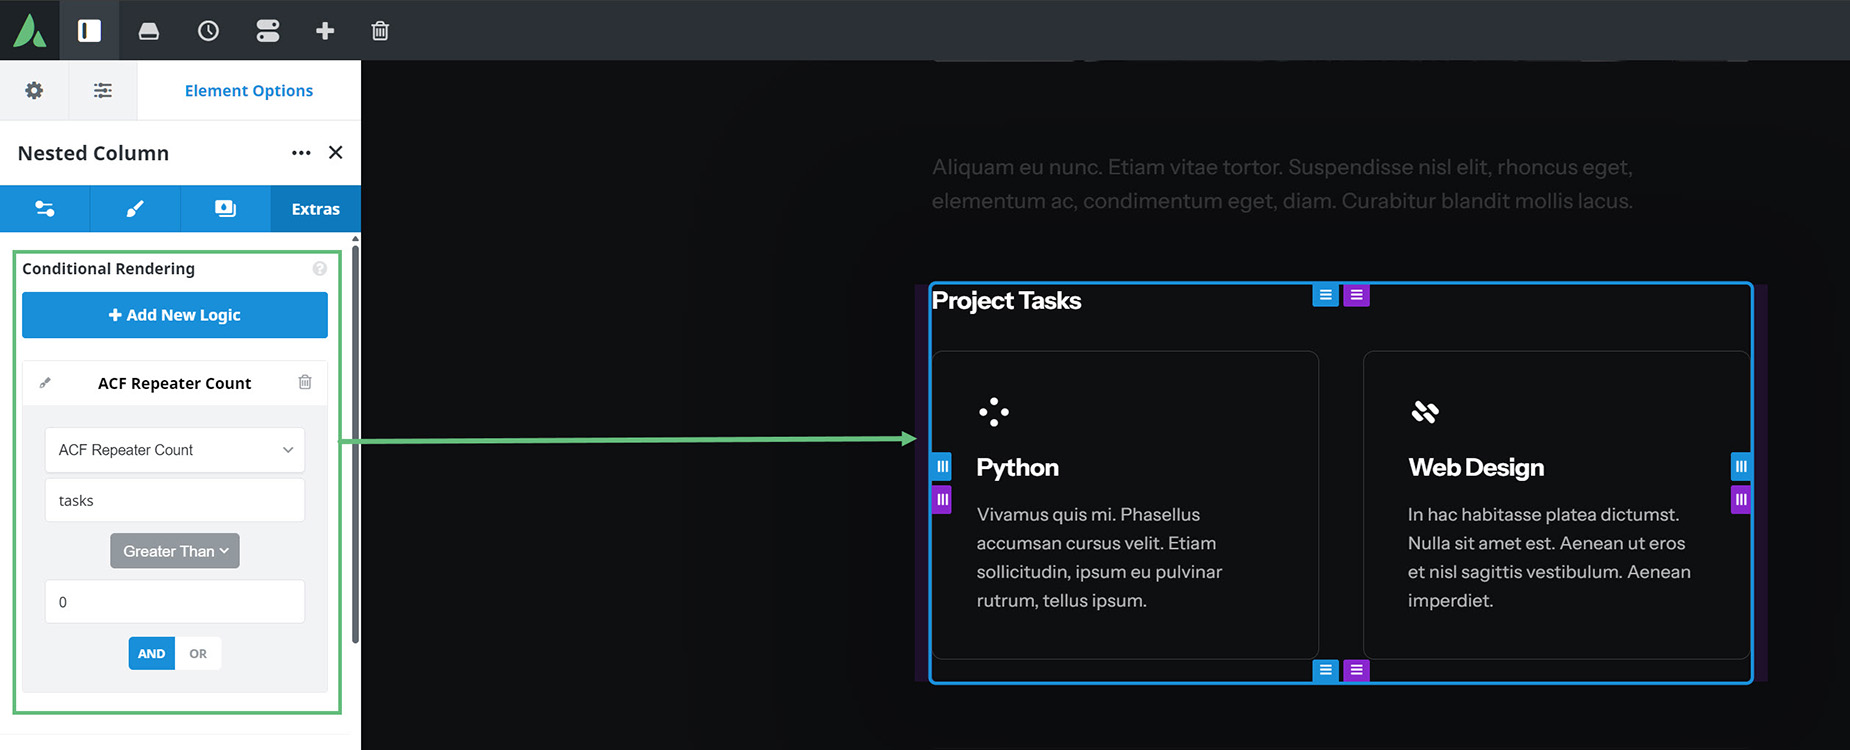Select the save/library icon in the toolbar

149,30
